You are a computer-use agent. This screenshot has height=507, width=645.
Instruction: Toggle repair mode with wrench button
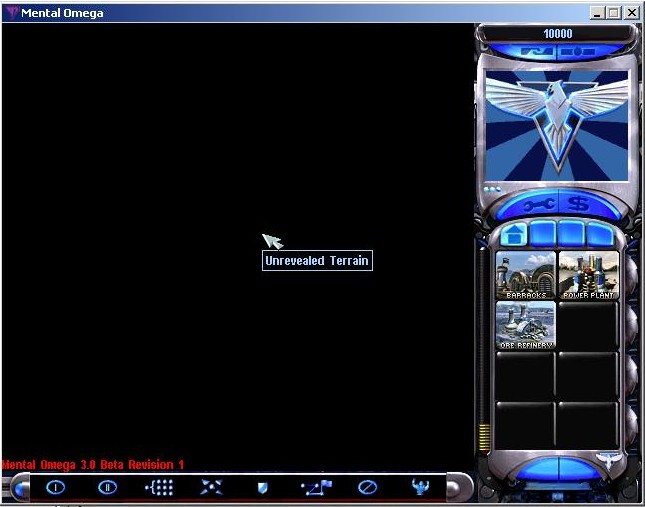pos(534,203)
